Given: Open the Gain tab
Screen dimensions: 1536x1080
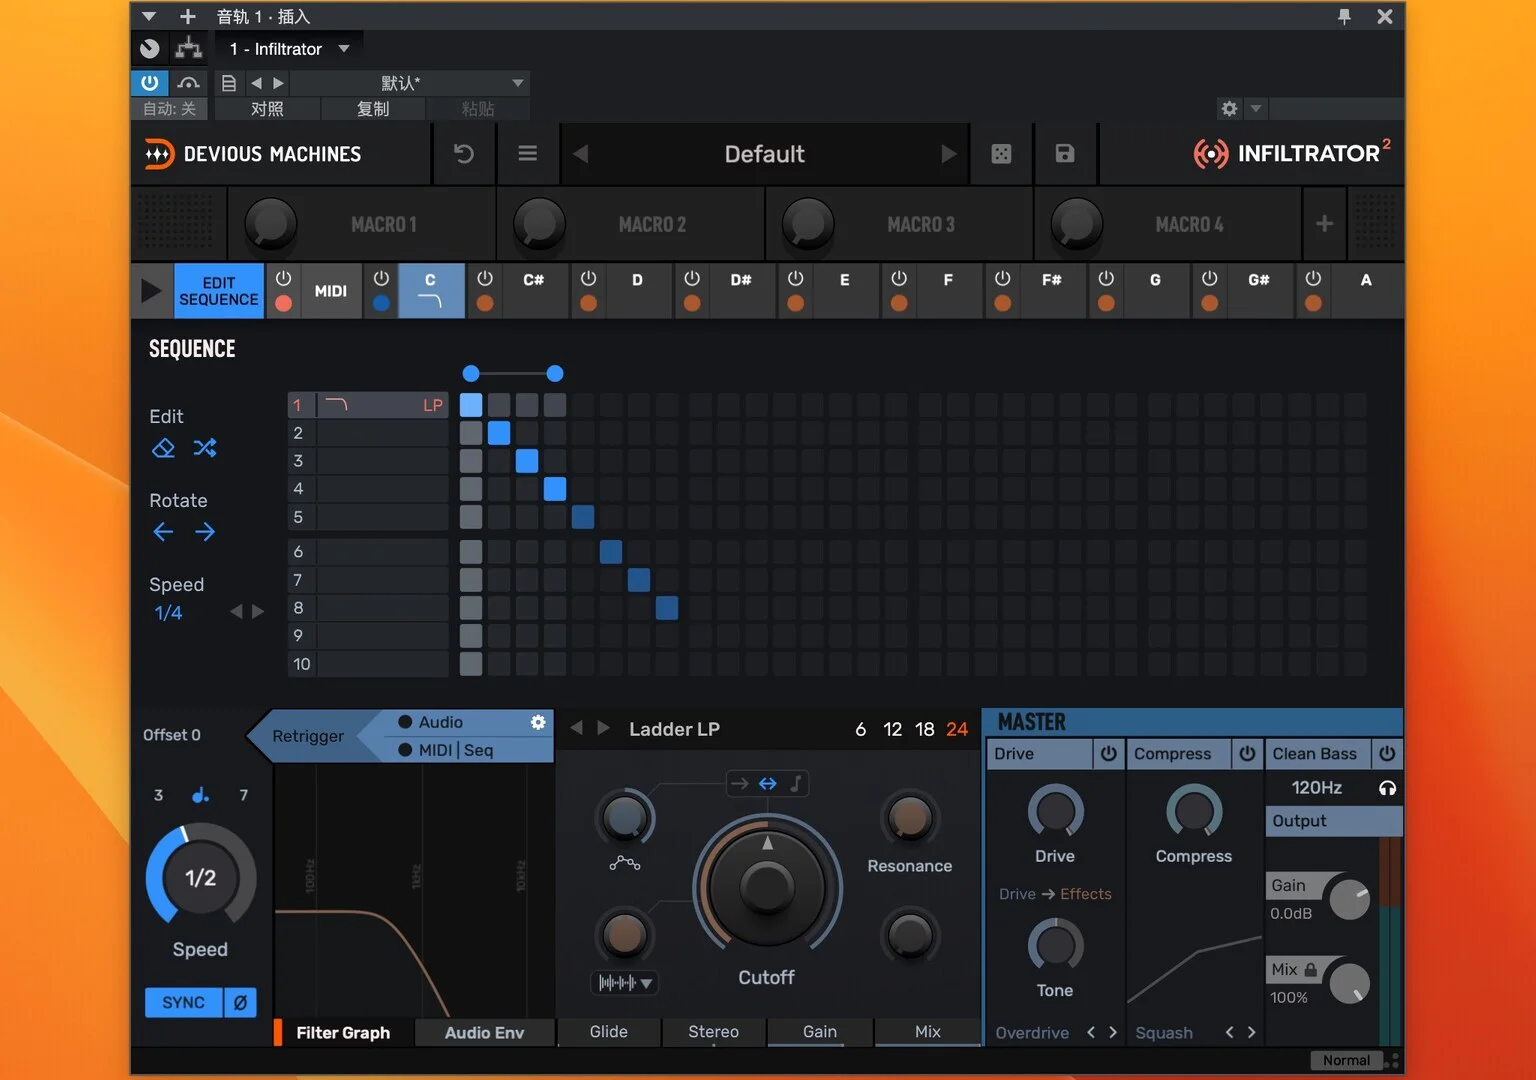Looking at the screenshot, I should 820,1031.
